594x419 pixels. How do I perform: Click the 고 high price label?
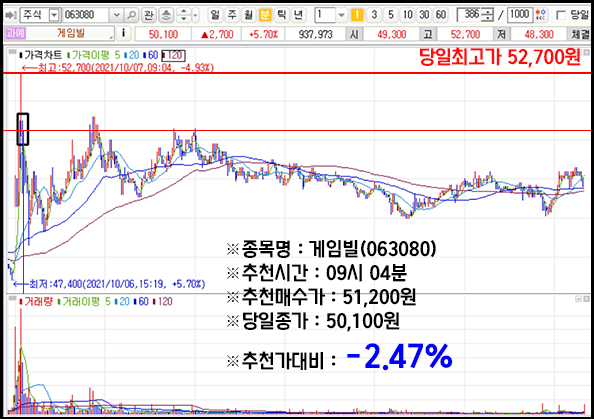[x=428, y=34]
